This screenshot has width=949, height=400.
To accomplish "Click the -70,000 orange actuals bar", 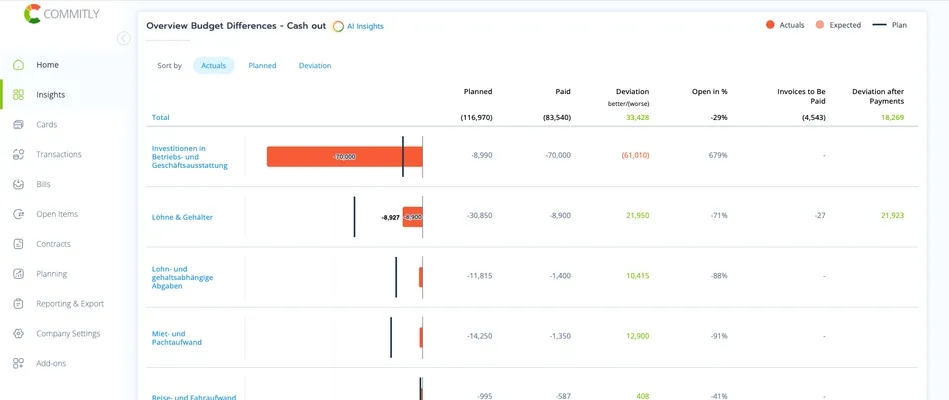I will [344, 156].
